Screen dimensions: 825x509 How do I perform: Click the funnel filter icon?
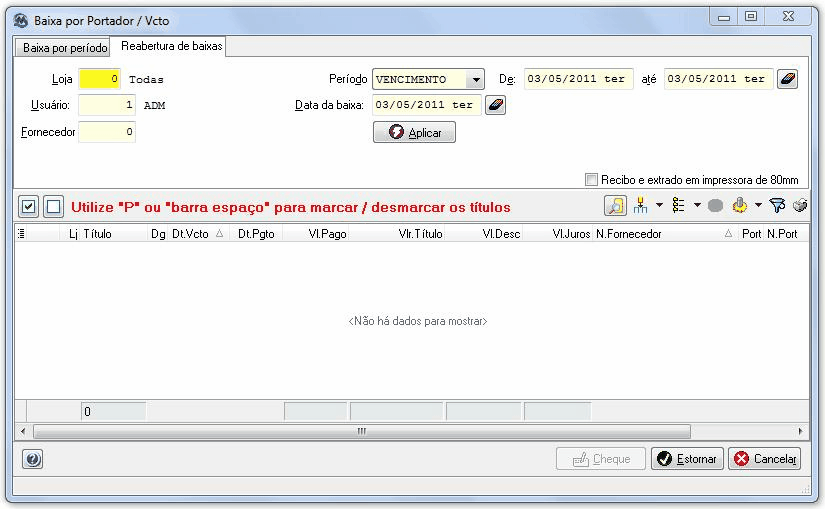pyautogui.click(x=777, y=205)
